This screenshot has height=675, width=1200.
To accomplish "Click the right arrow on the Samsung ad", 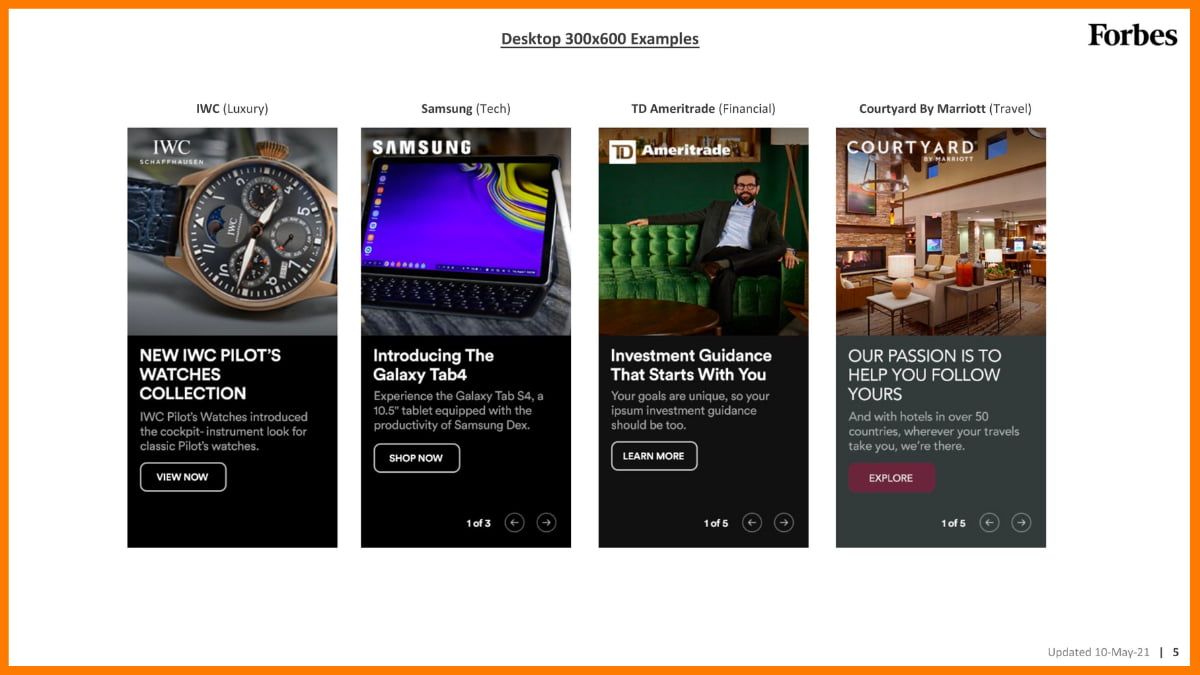I will click(546, 522).
